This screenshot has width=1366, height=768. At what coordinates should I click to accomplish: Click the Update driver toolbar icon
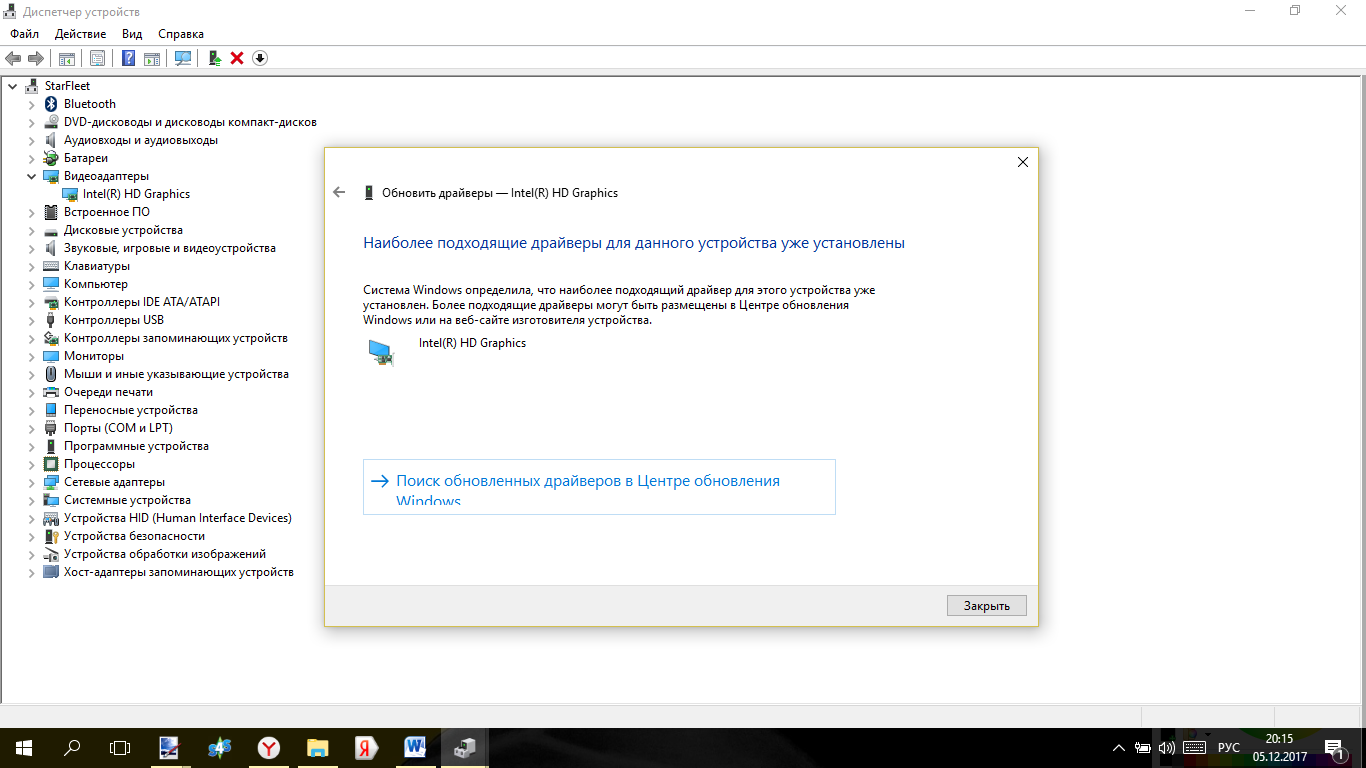click(214, 58)
